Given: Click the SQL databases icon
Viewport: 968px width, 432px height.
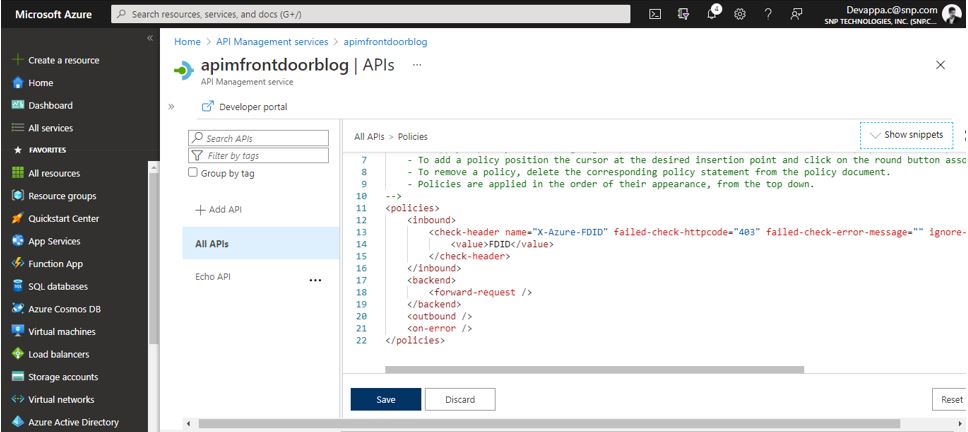Looking at the screenshot, I should 18,286.
